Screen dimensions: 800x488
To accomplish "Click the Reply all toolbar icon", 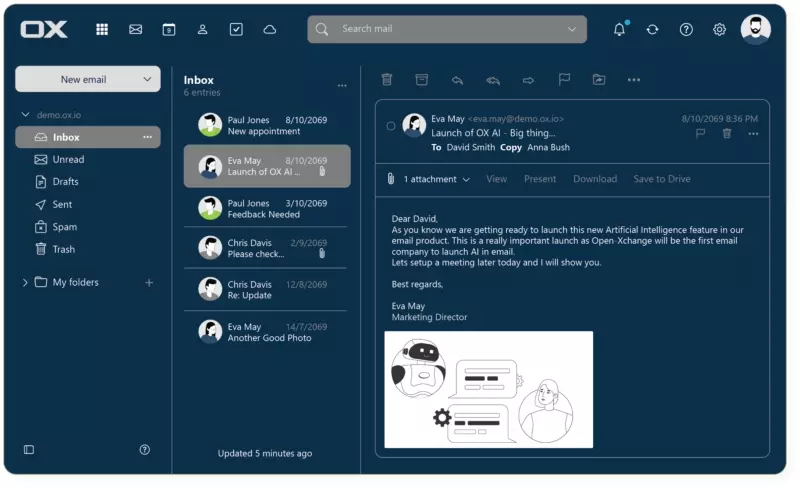I will pos(492,80).
